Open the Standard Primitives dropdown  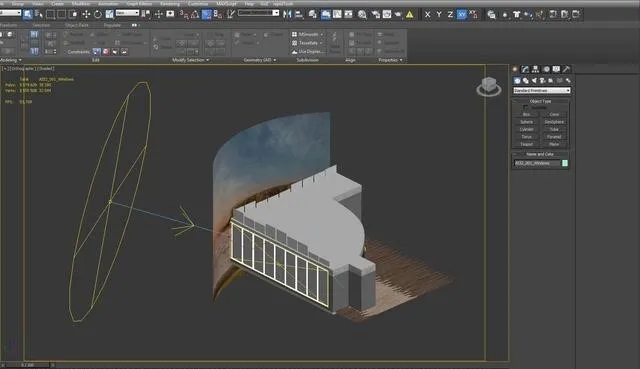pyautogui.click(x=542, y=90)
